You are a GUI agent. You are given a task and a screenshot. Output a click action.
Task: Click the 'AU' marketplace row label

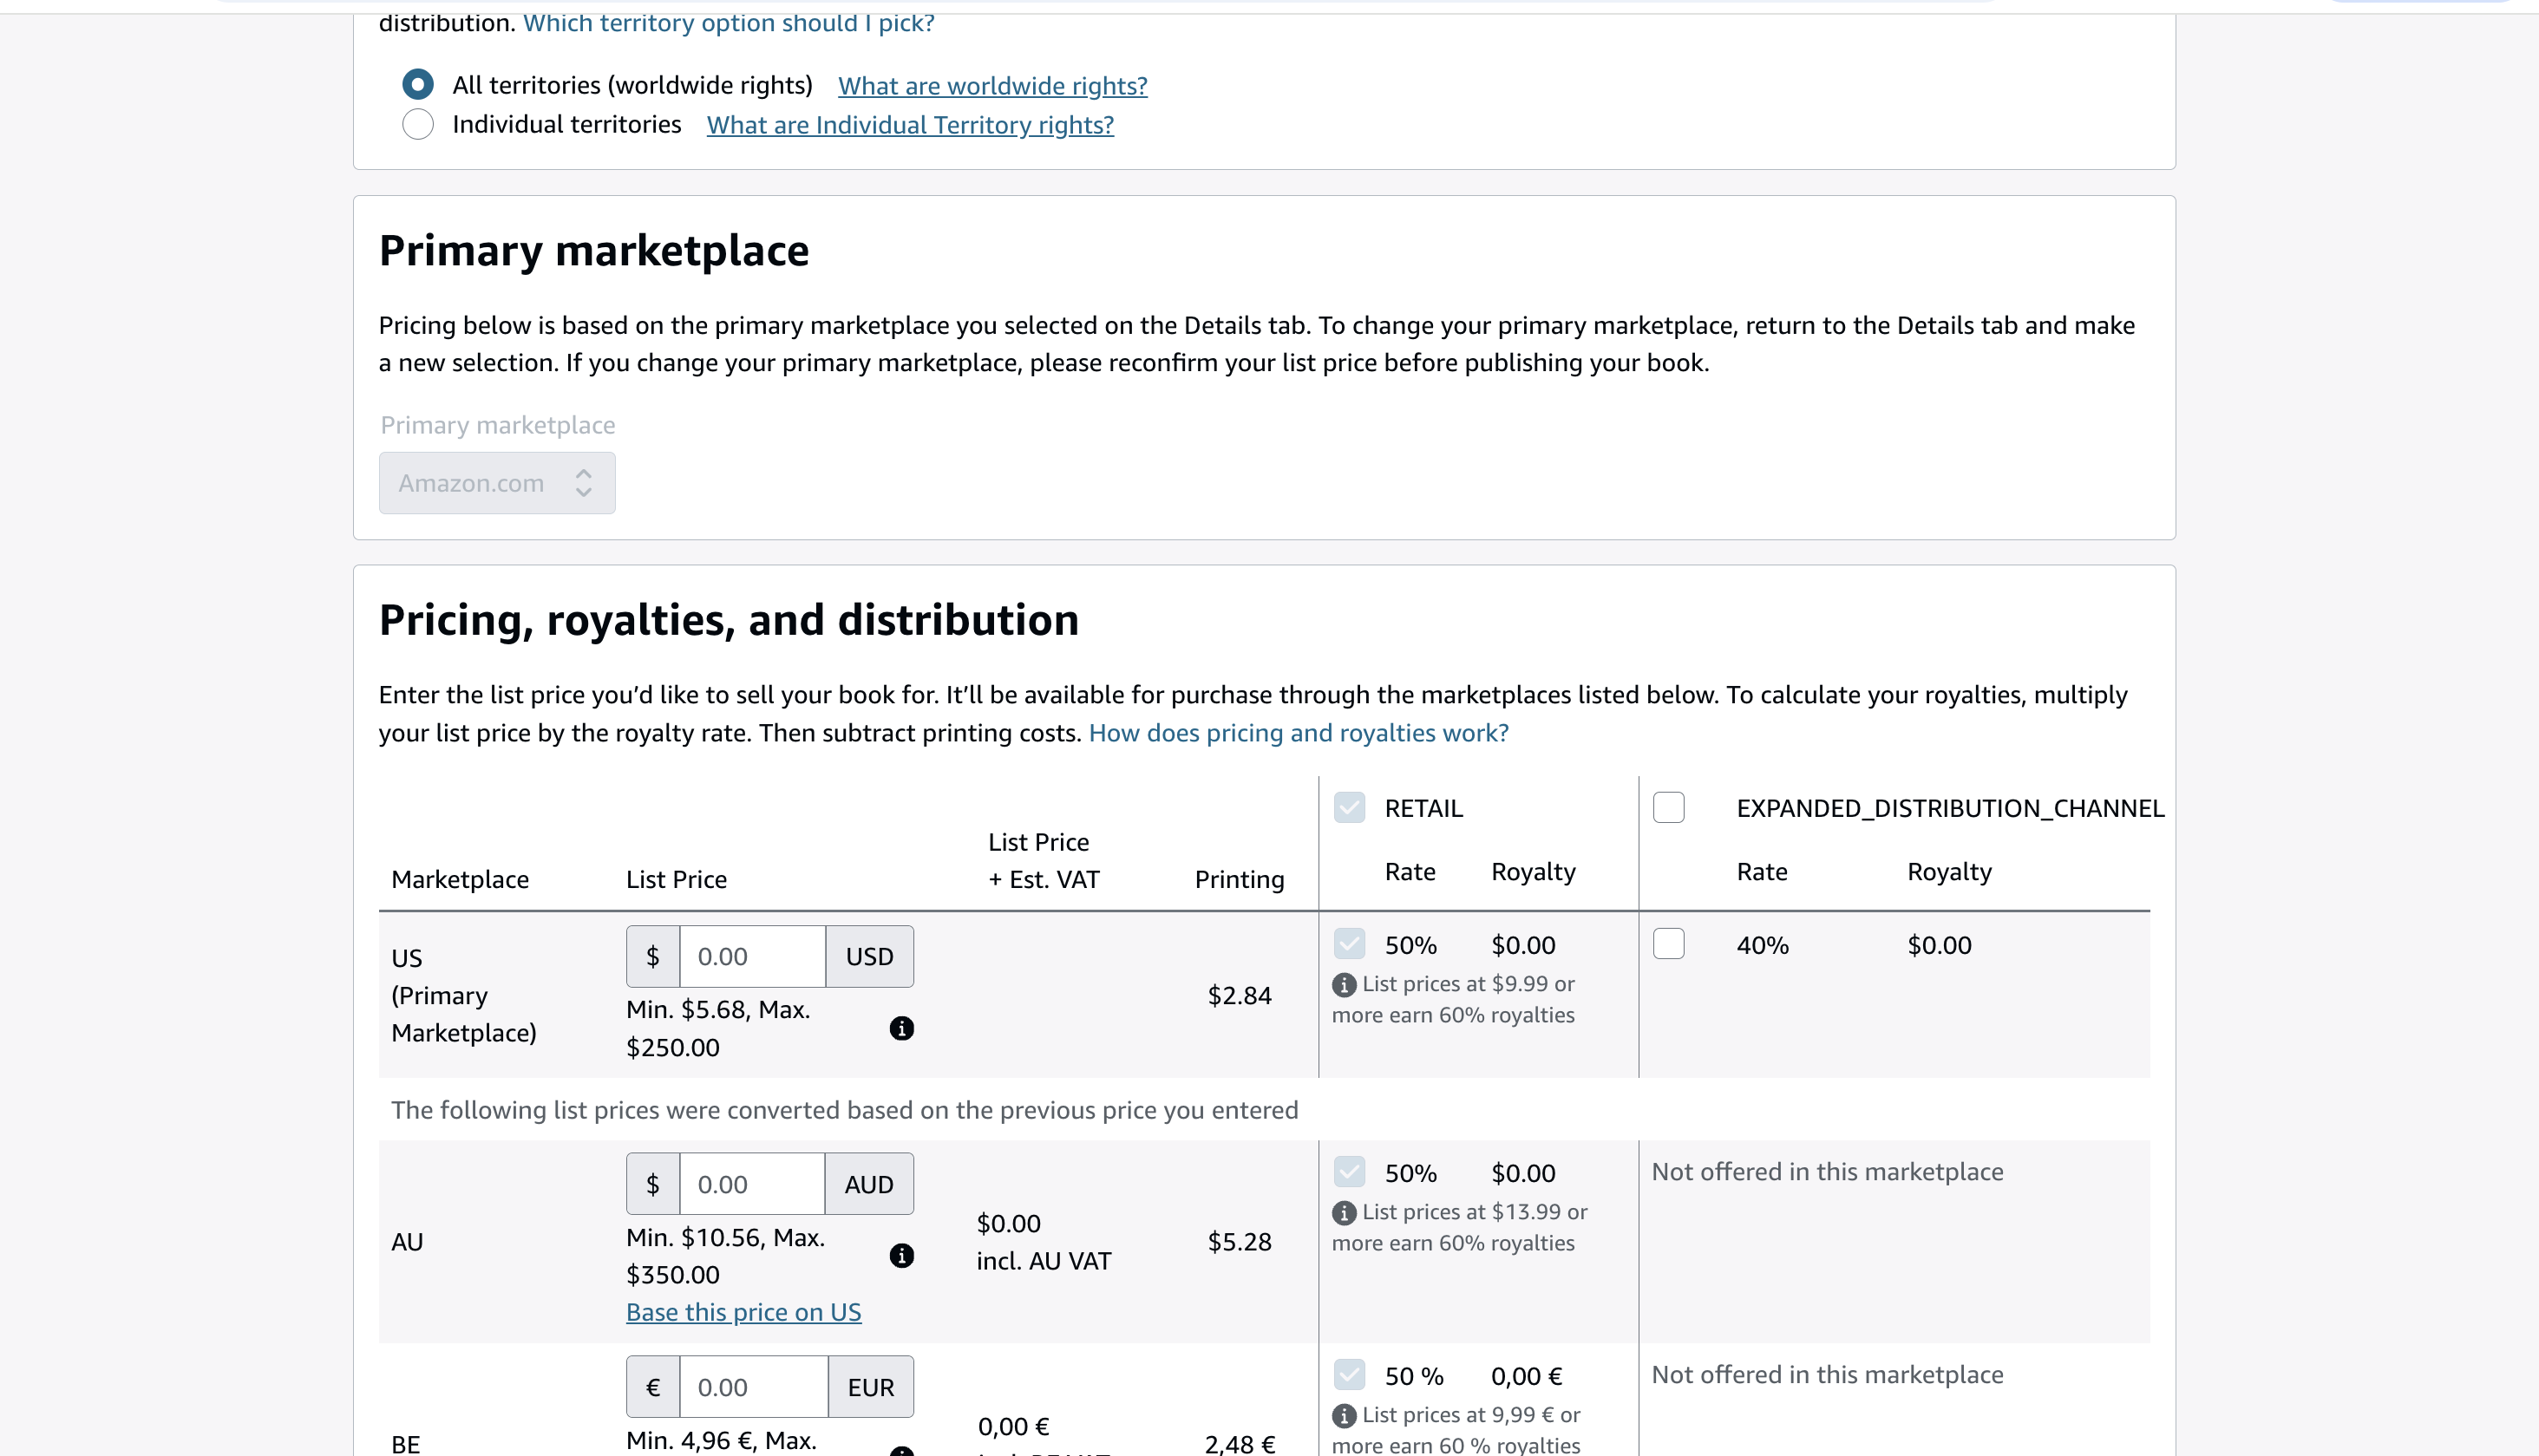407,1242
